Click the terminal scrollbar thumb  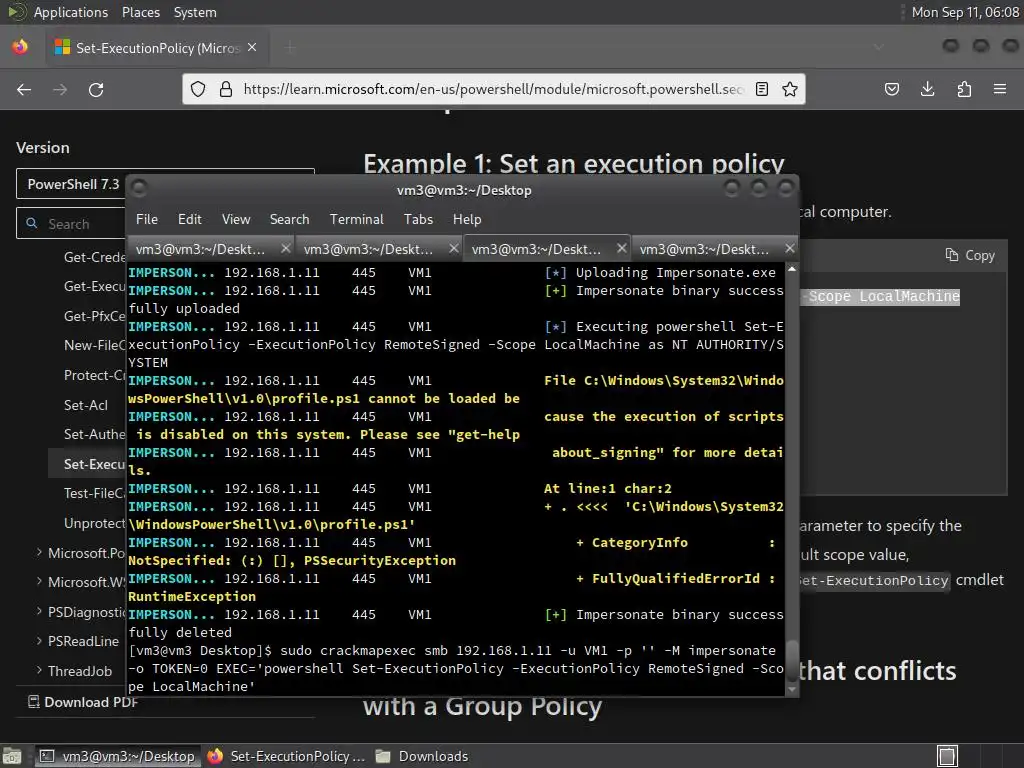(792, 660)
